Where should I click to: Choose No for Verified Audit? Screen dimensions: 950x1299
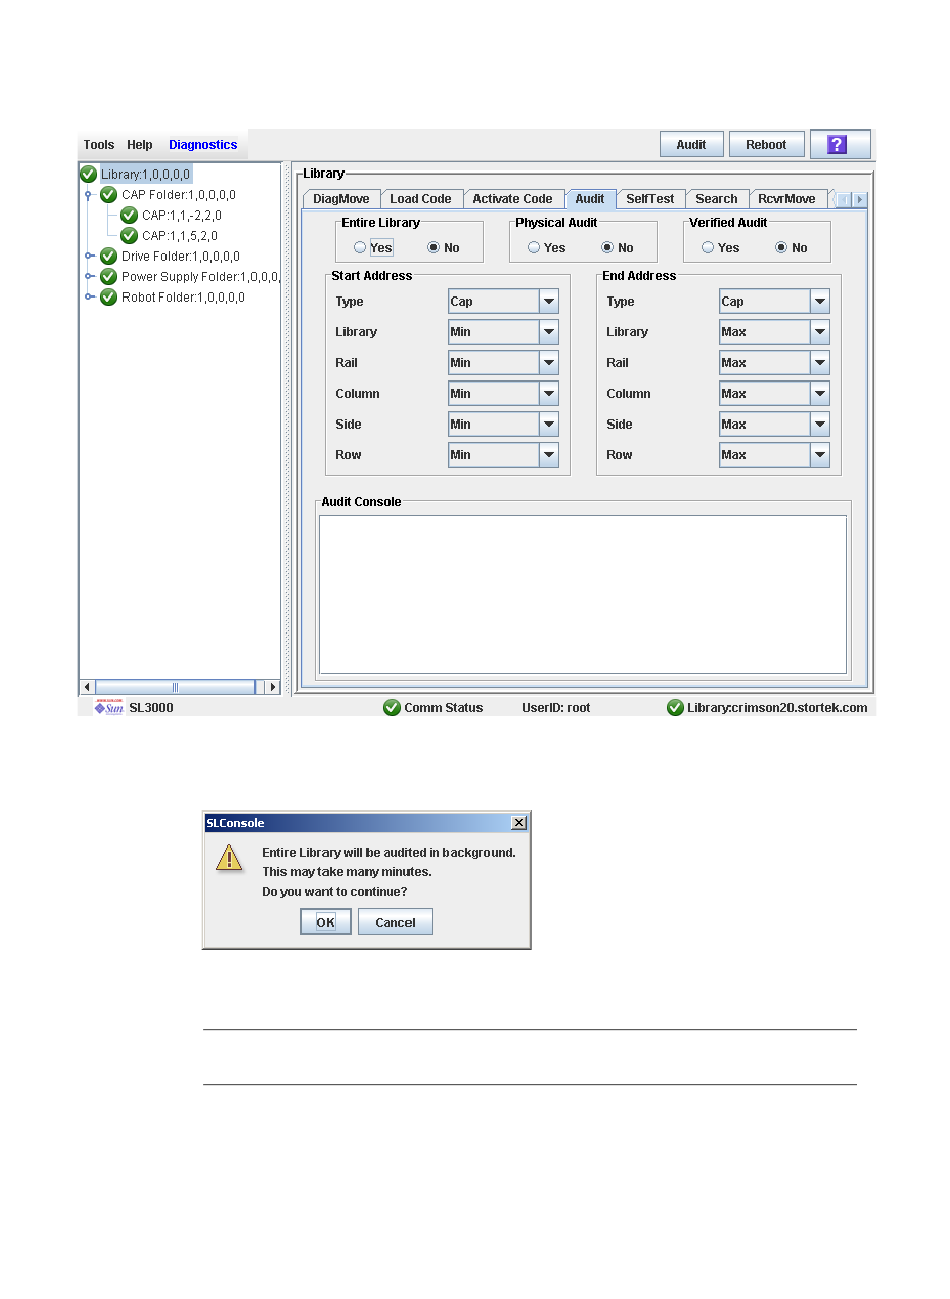tap(781, 248)
